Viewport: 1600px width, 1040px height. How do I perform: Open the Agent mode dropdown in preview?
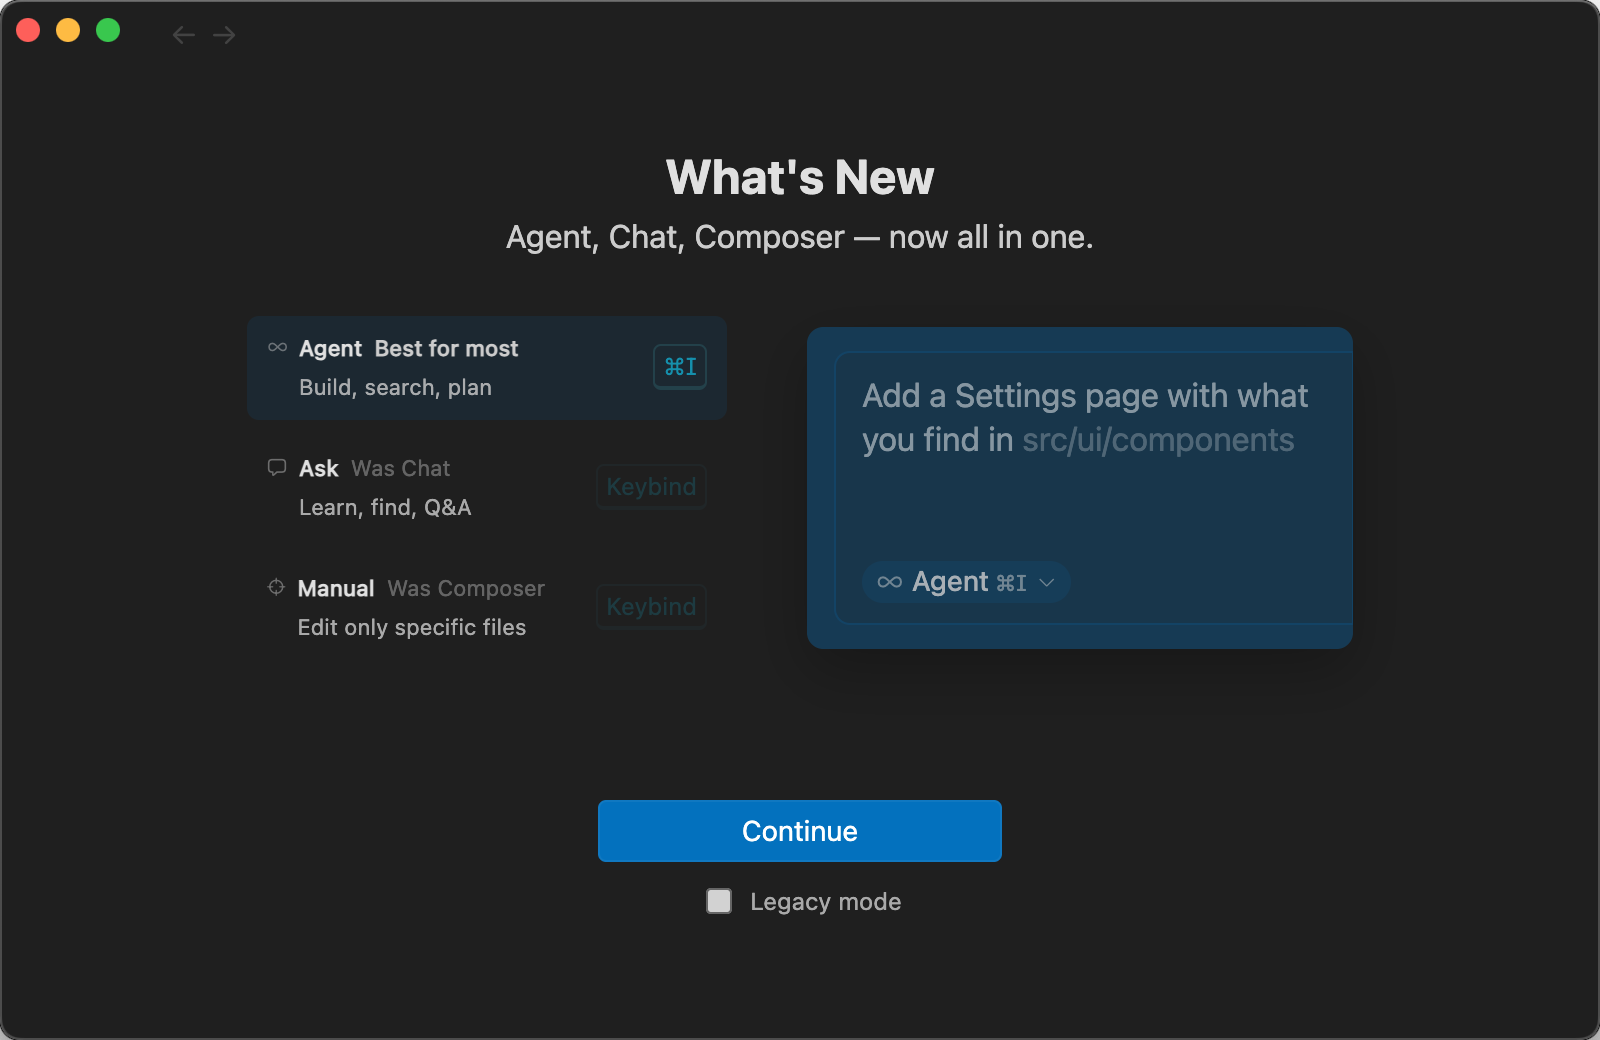pos(965,582)
